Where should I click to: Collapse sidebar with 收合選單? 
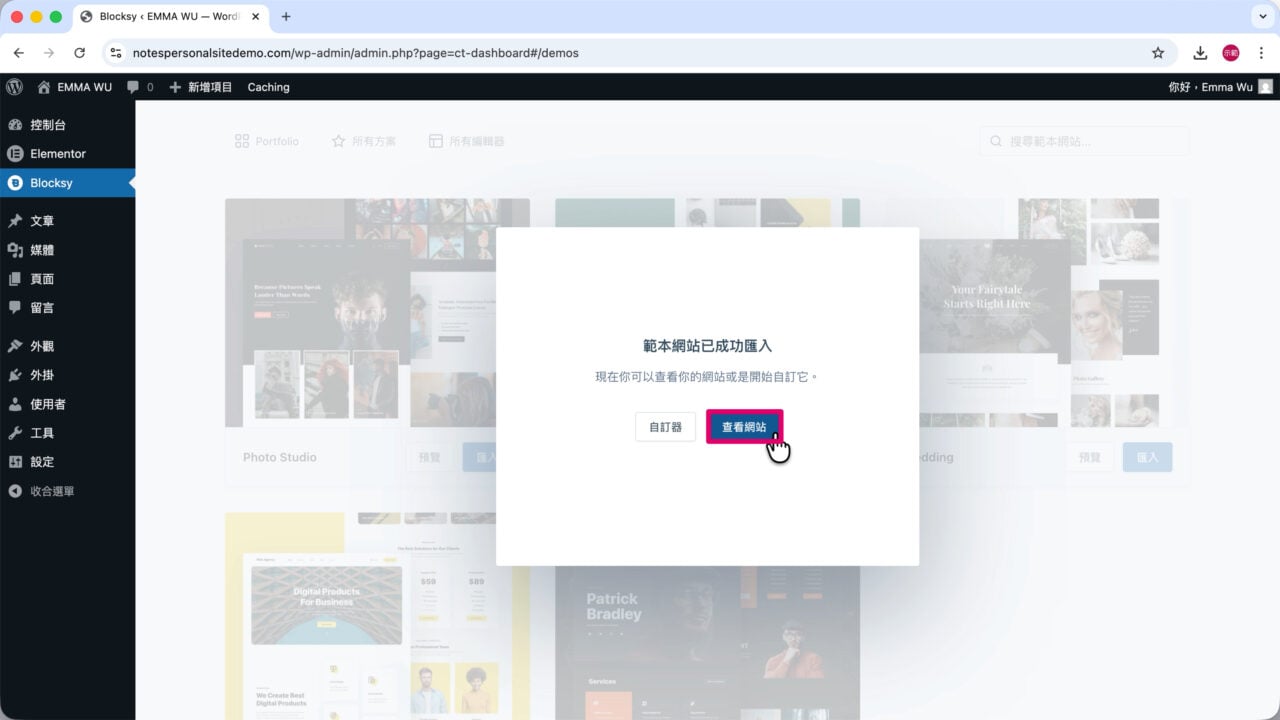[x=67, y=491]
